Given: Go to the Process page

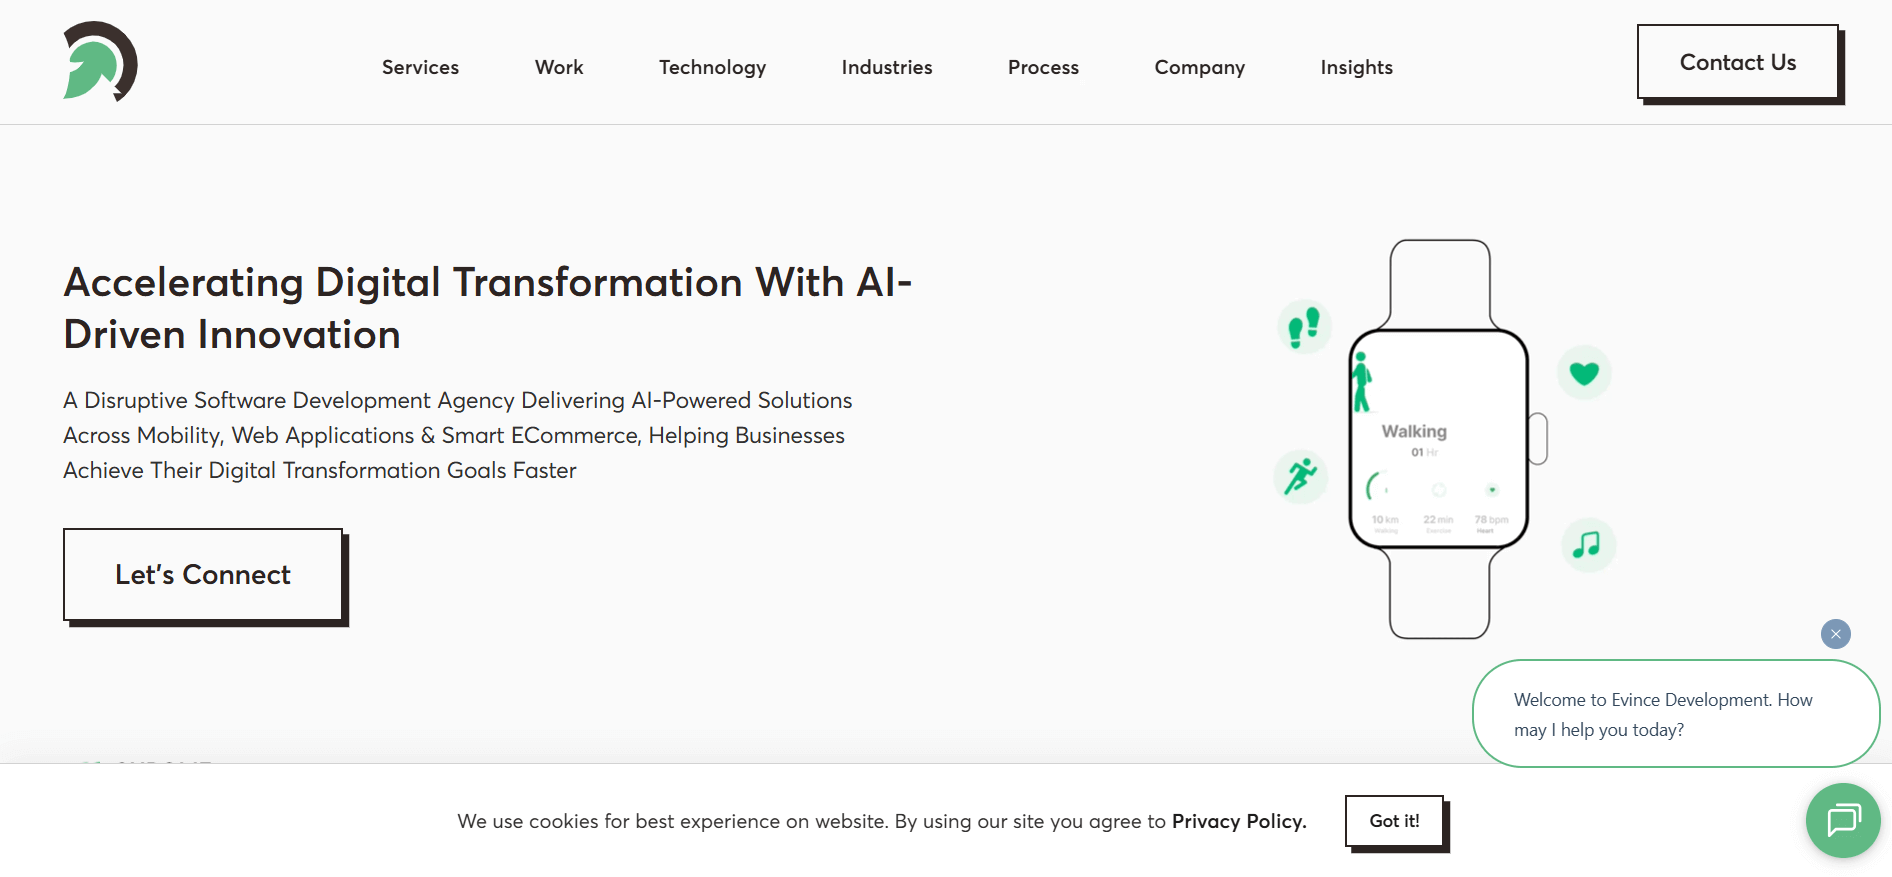Looking at the screenshot, I should [x=1043, y=67].
